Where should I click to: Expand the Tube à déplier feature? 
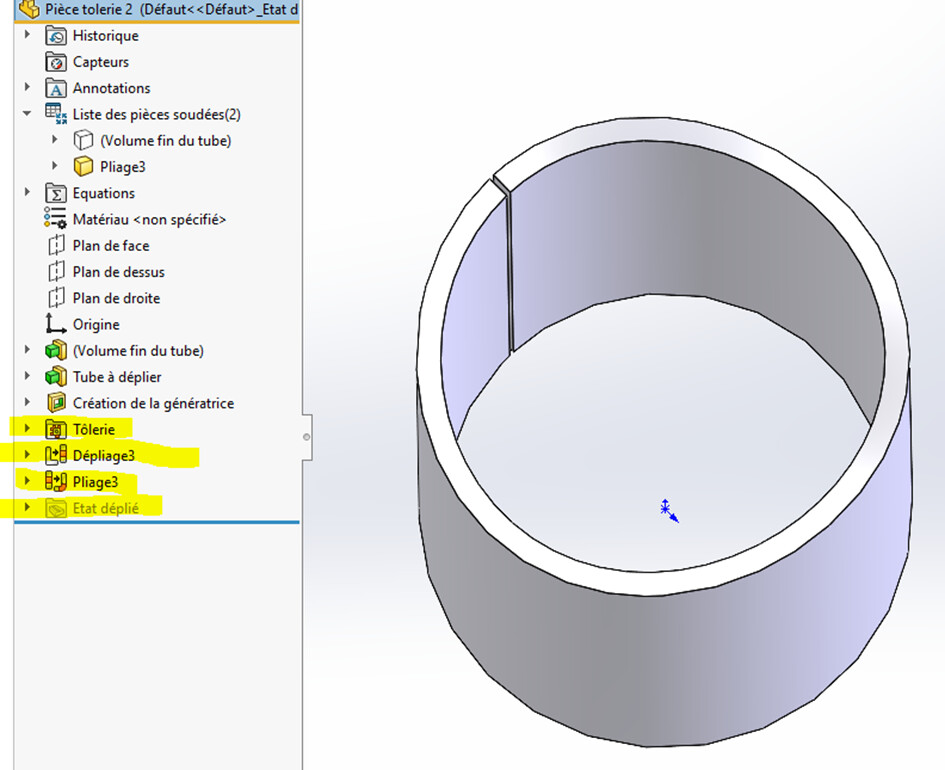point(27,376)
